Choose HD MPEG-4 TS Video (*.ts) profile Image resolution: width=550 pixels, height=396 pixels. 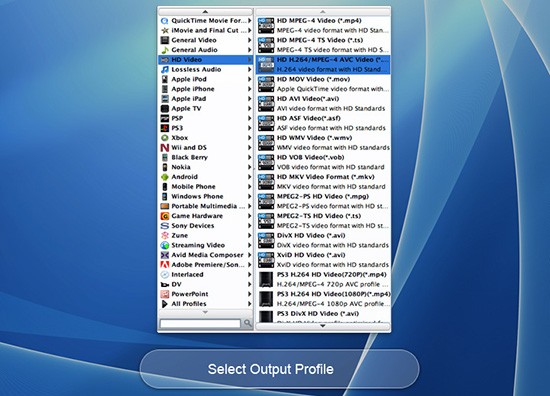point(323,45)
